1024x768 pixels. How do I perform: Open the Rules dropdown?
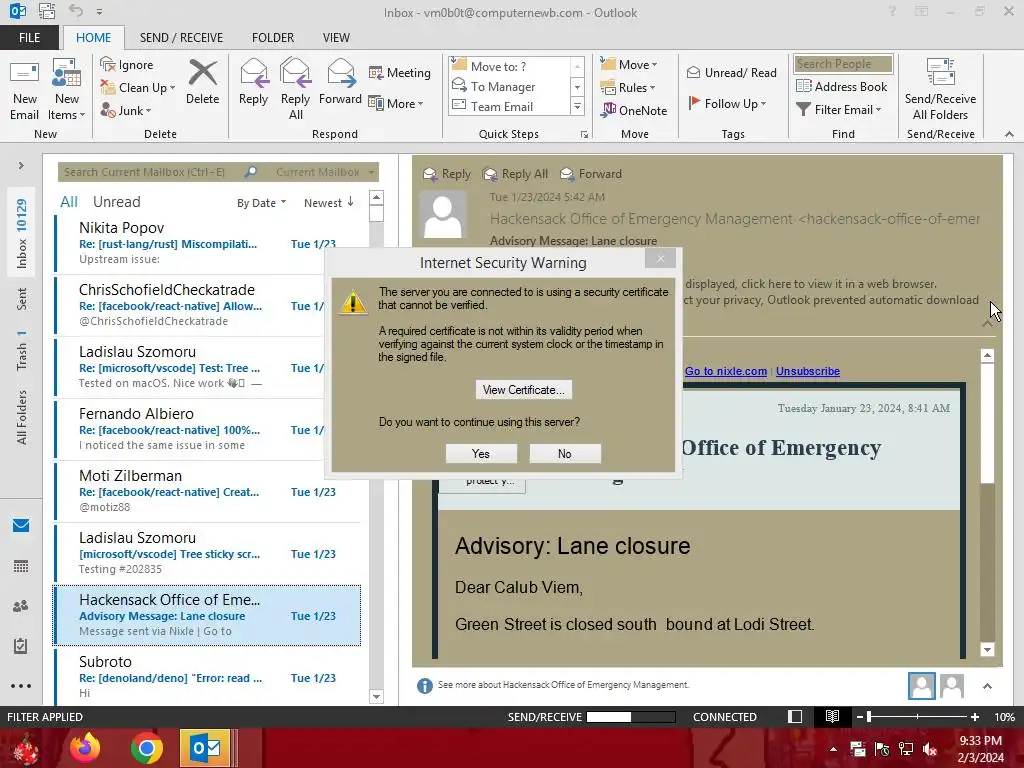click(628, 87)
